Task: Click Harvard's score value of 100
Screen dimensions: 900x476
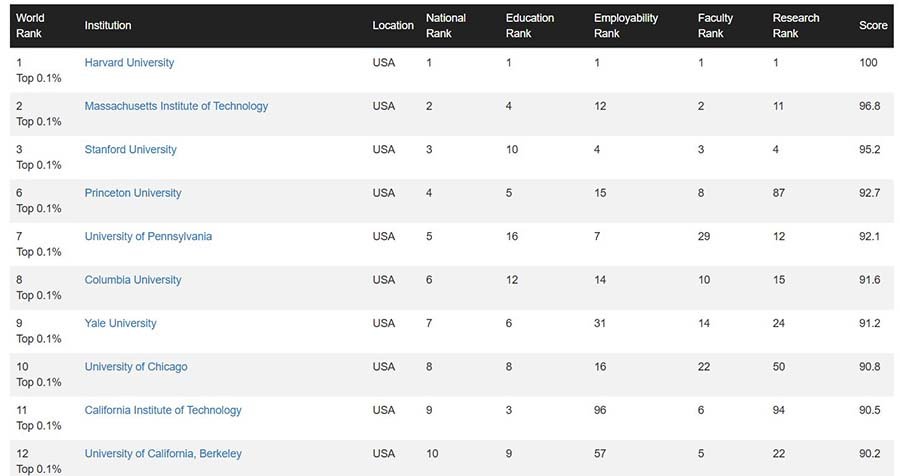Action: (x=868, y=63)
